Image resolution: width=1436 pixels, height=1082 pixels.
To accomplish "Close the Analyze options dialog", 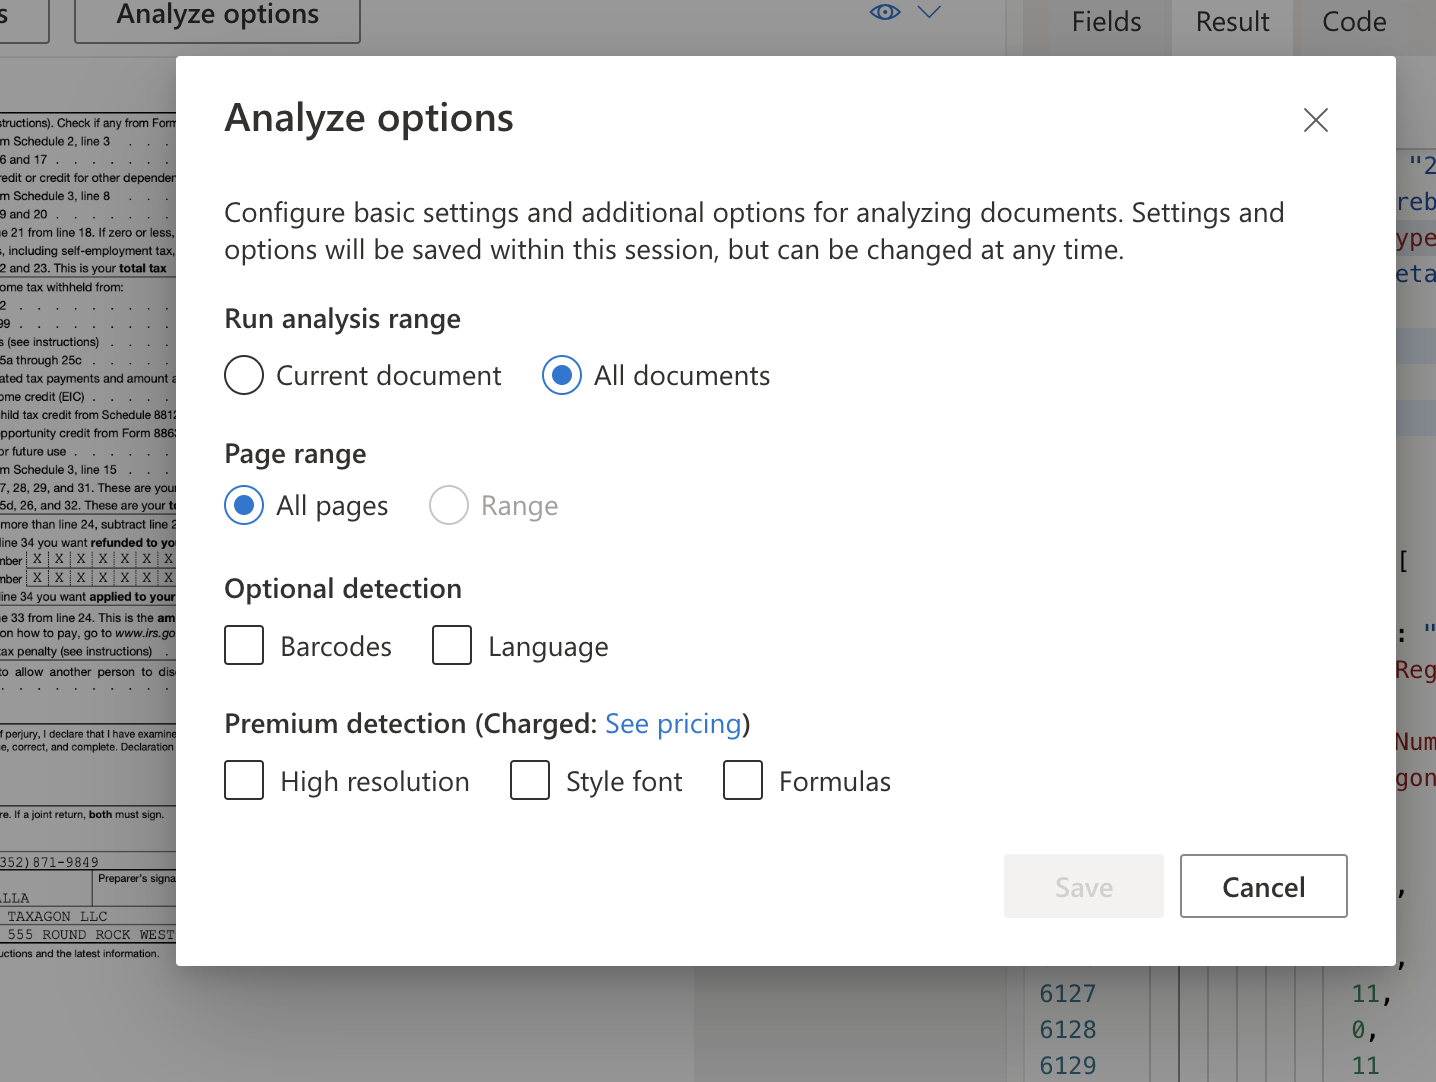I will [1315, 120].
